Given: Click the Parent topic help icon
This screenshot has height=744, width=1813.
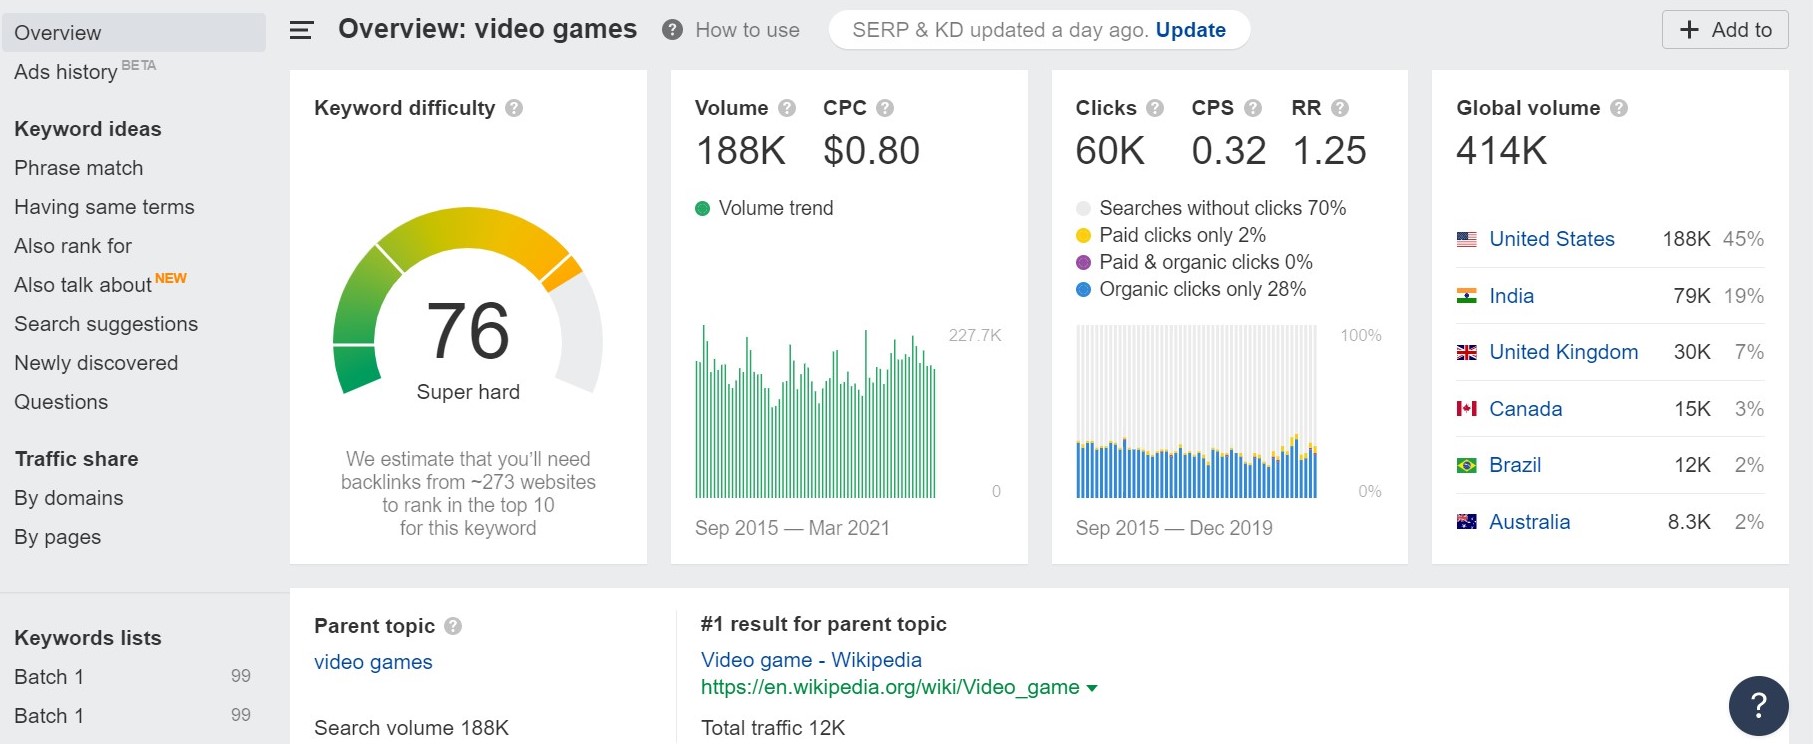Looking at the screenshot, I should (x=453, y=626).
